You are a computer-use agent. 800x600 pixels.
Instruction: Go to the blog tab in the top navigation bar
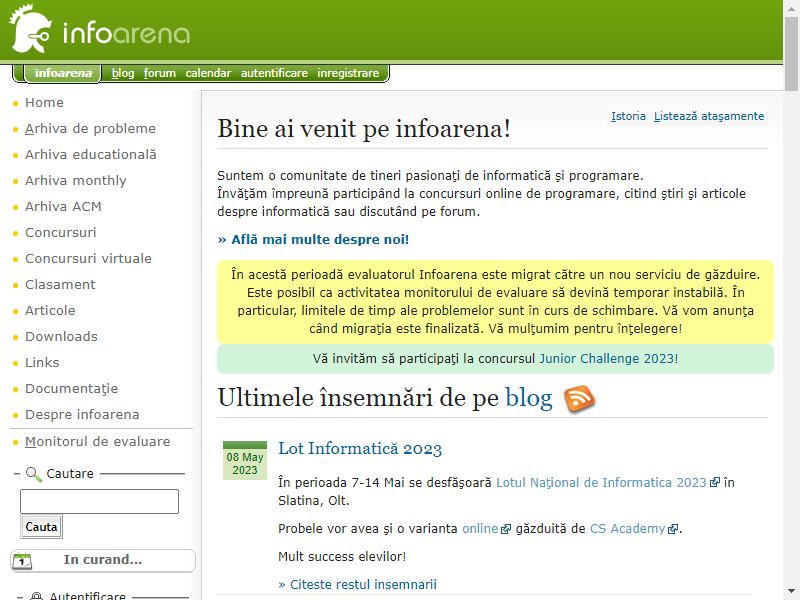pos(123,73)
